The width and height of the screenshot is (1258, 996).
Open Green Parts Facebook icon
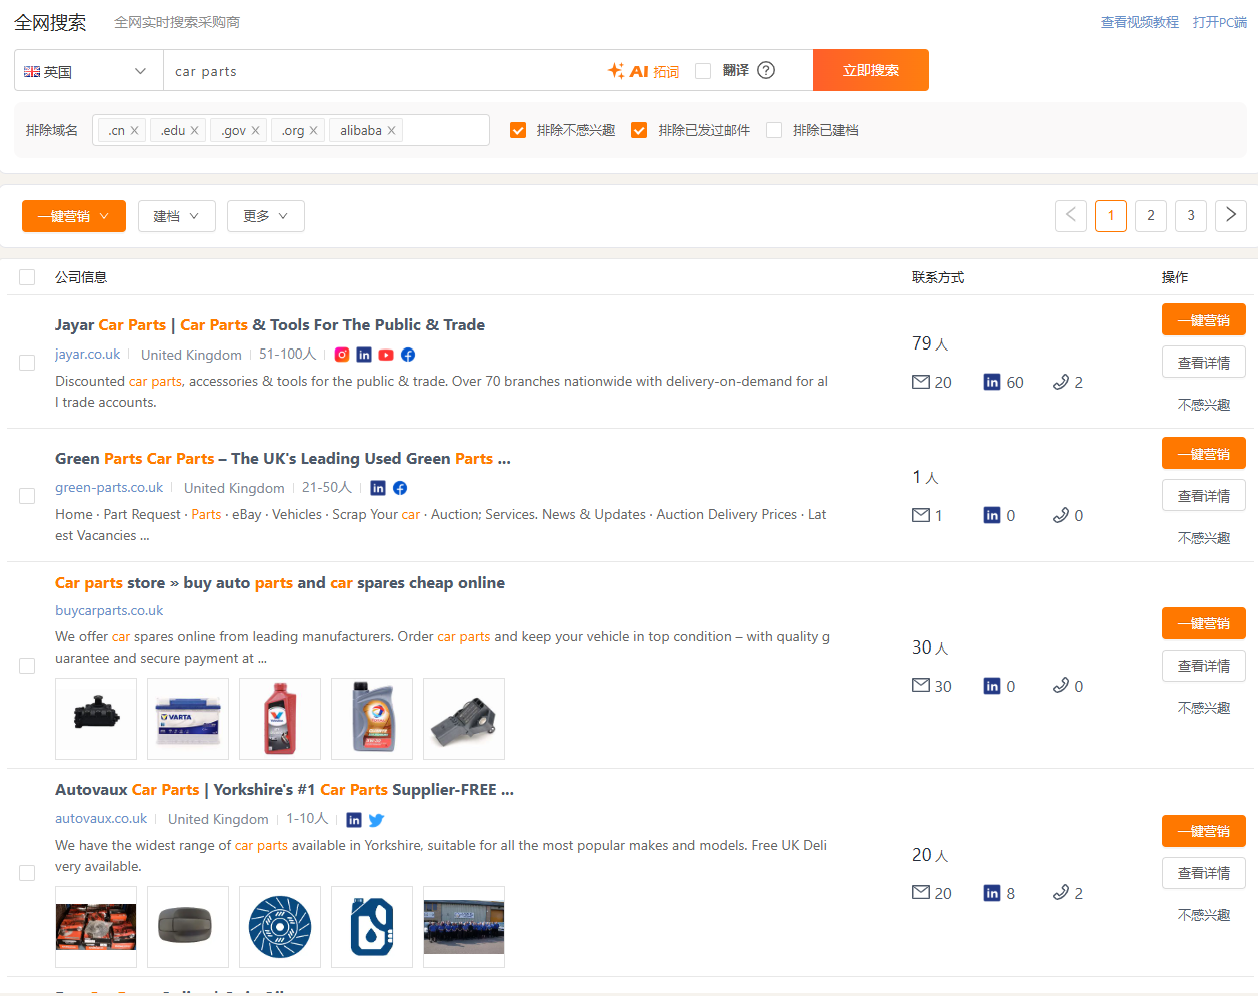400,488
